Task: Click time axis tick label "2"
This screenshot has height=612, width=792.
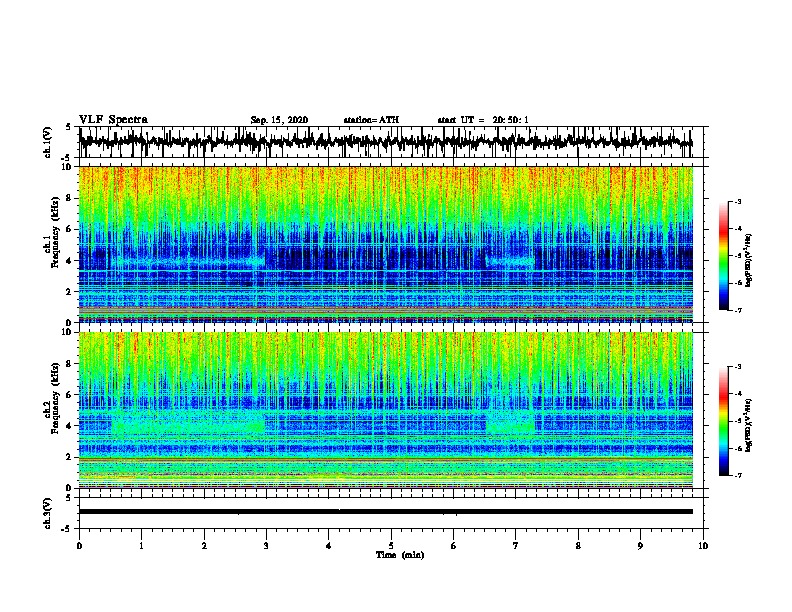Action: (204, 546)
